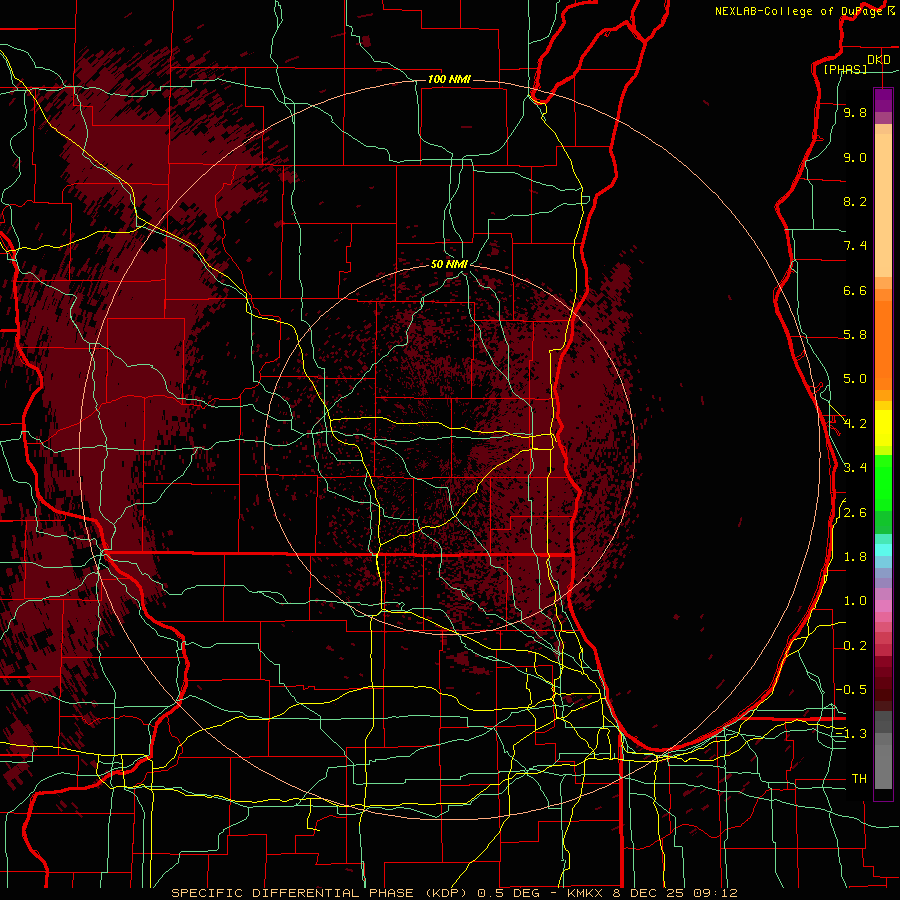Click the -0.5 color scale value
900x900 pixels.
851,689
